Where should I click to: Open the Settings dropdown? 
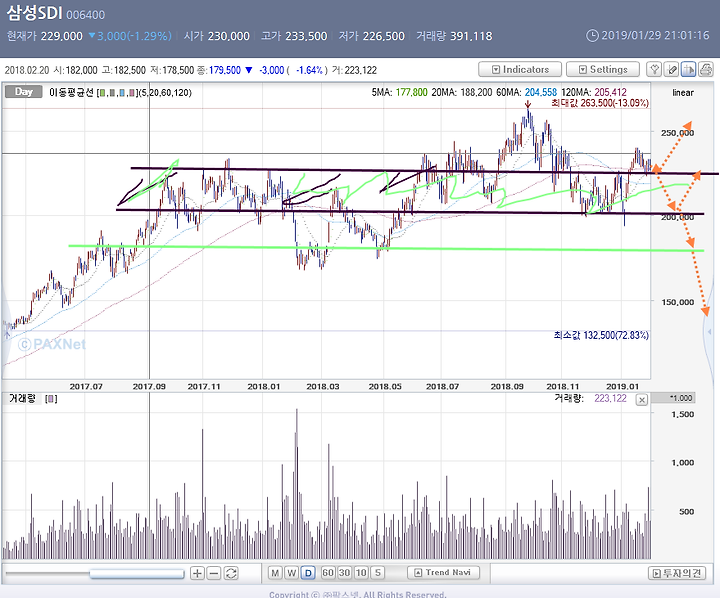[603, 69]
